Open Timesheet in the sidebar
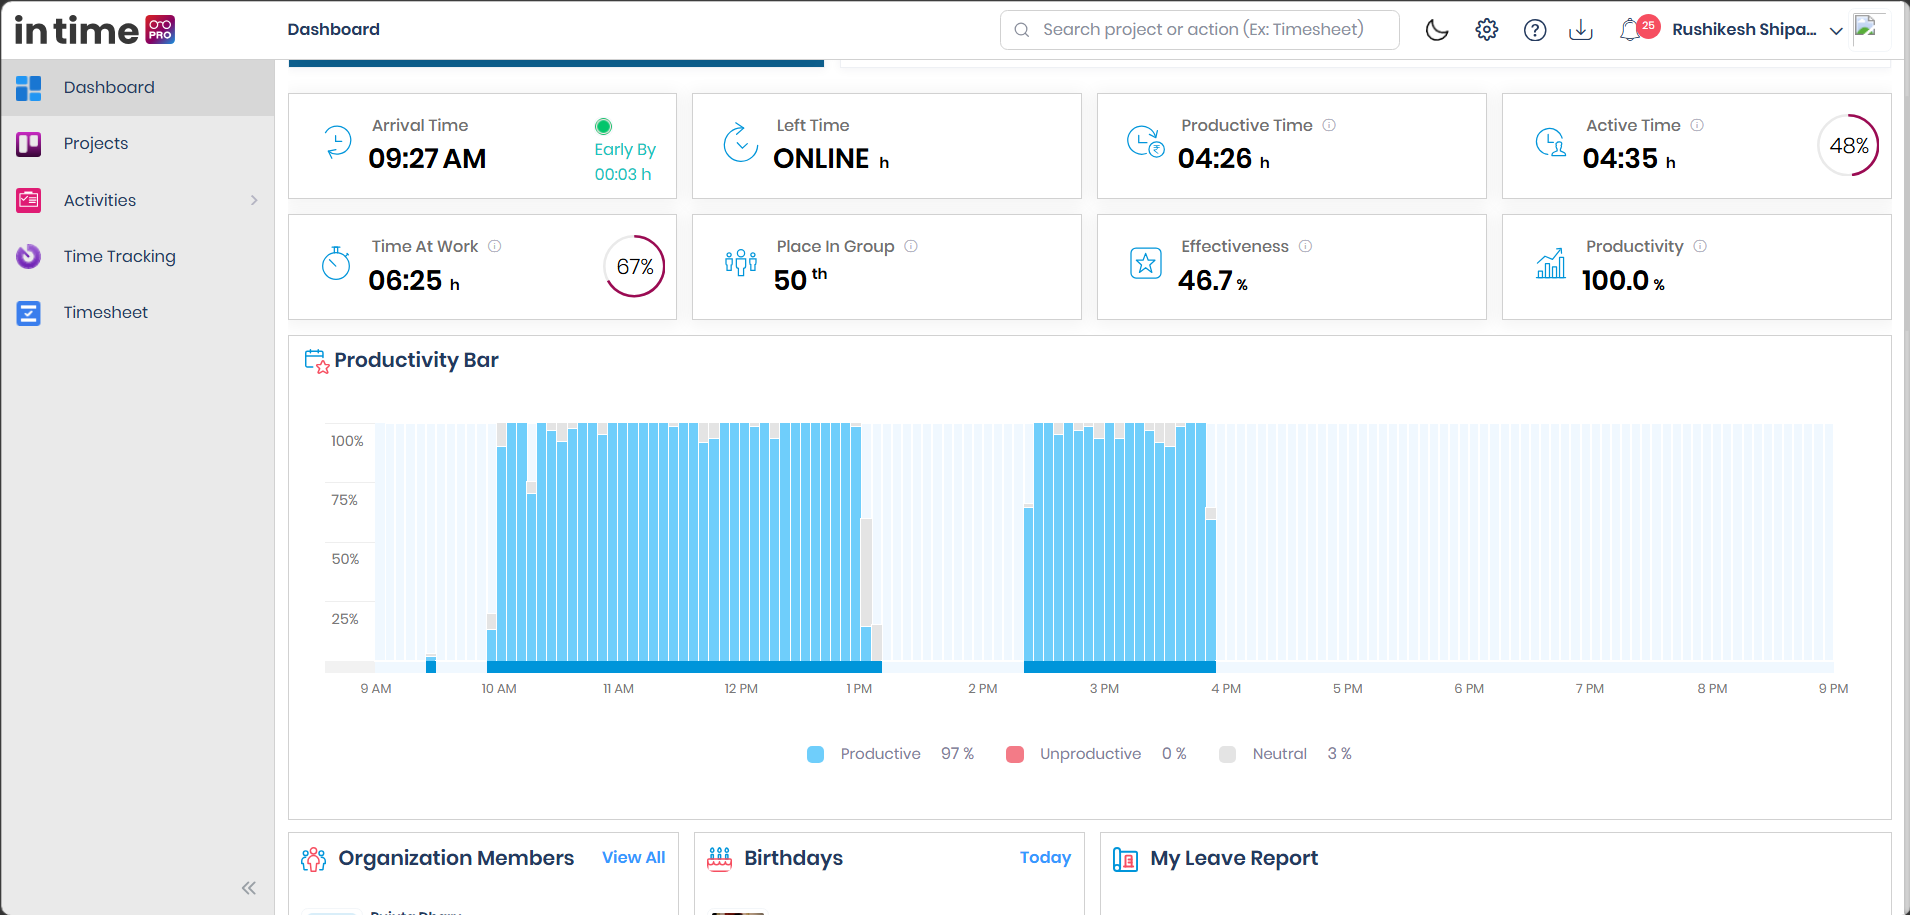The width and height of the screenshot is (1910, 915). 137,312
